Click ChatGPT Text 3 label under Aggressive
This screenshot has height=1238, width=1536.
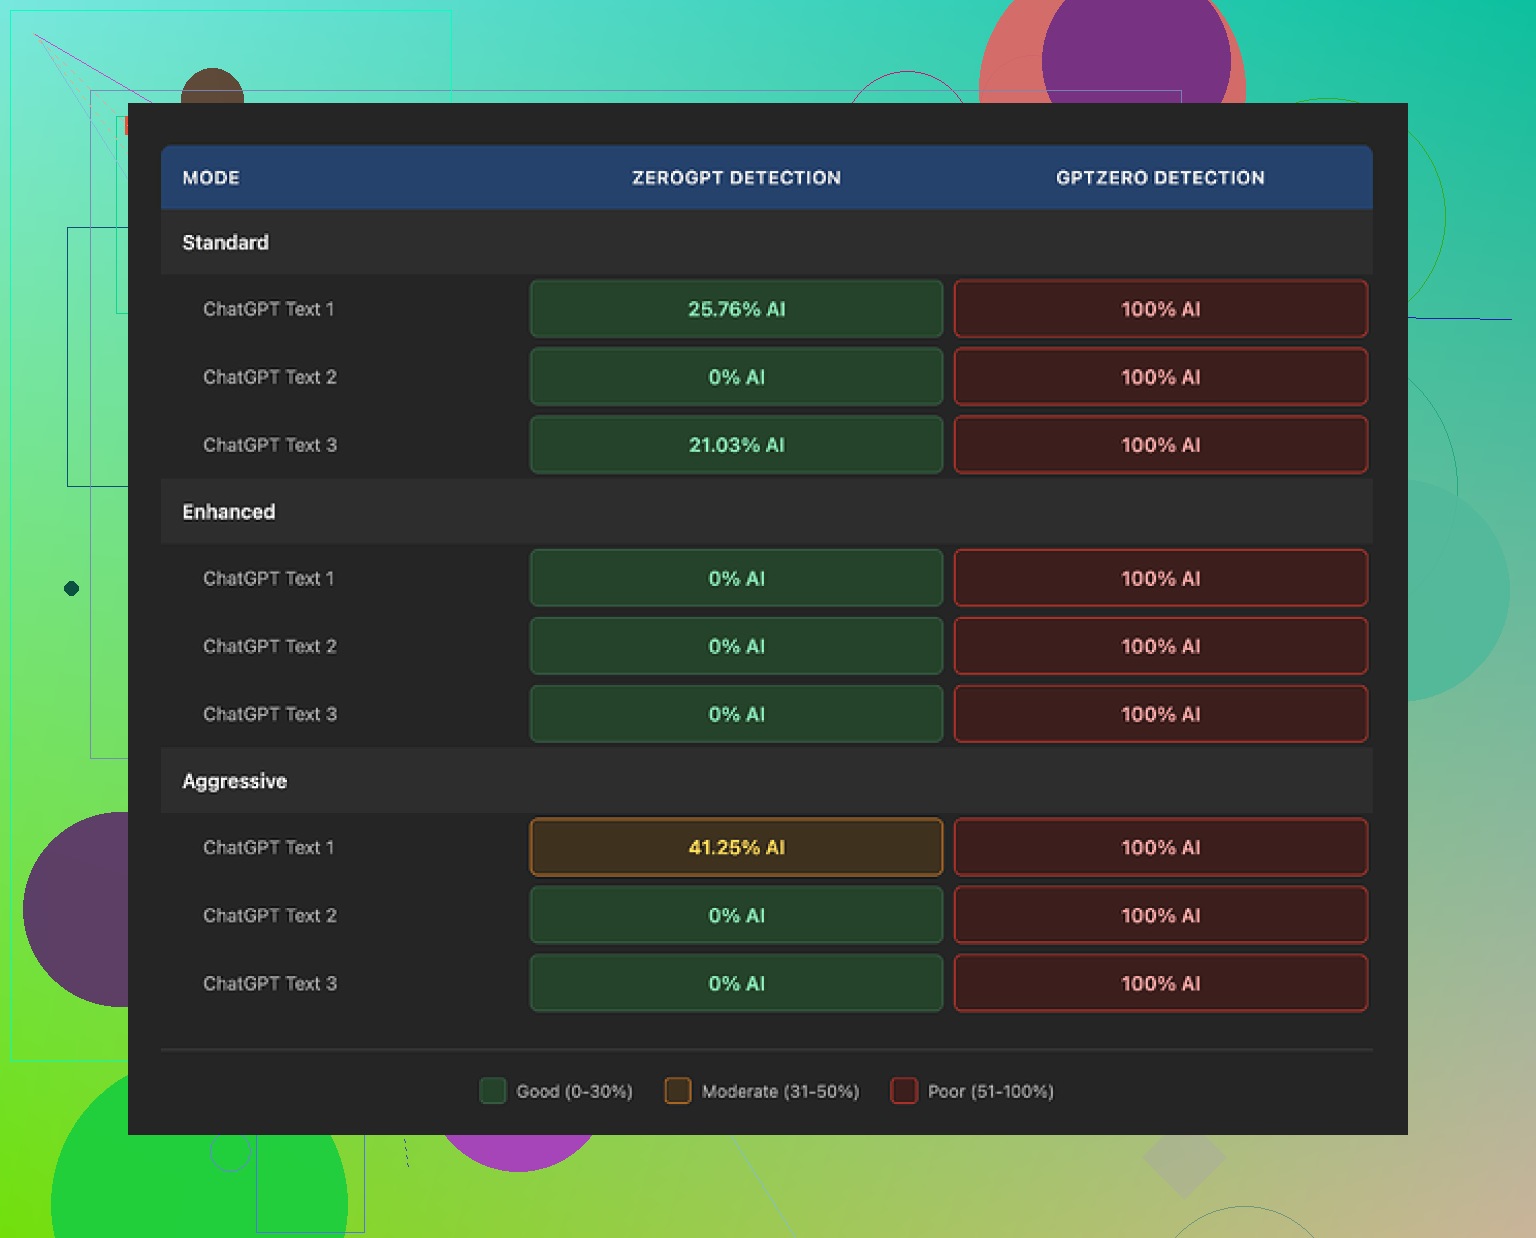pos(270,983)
